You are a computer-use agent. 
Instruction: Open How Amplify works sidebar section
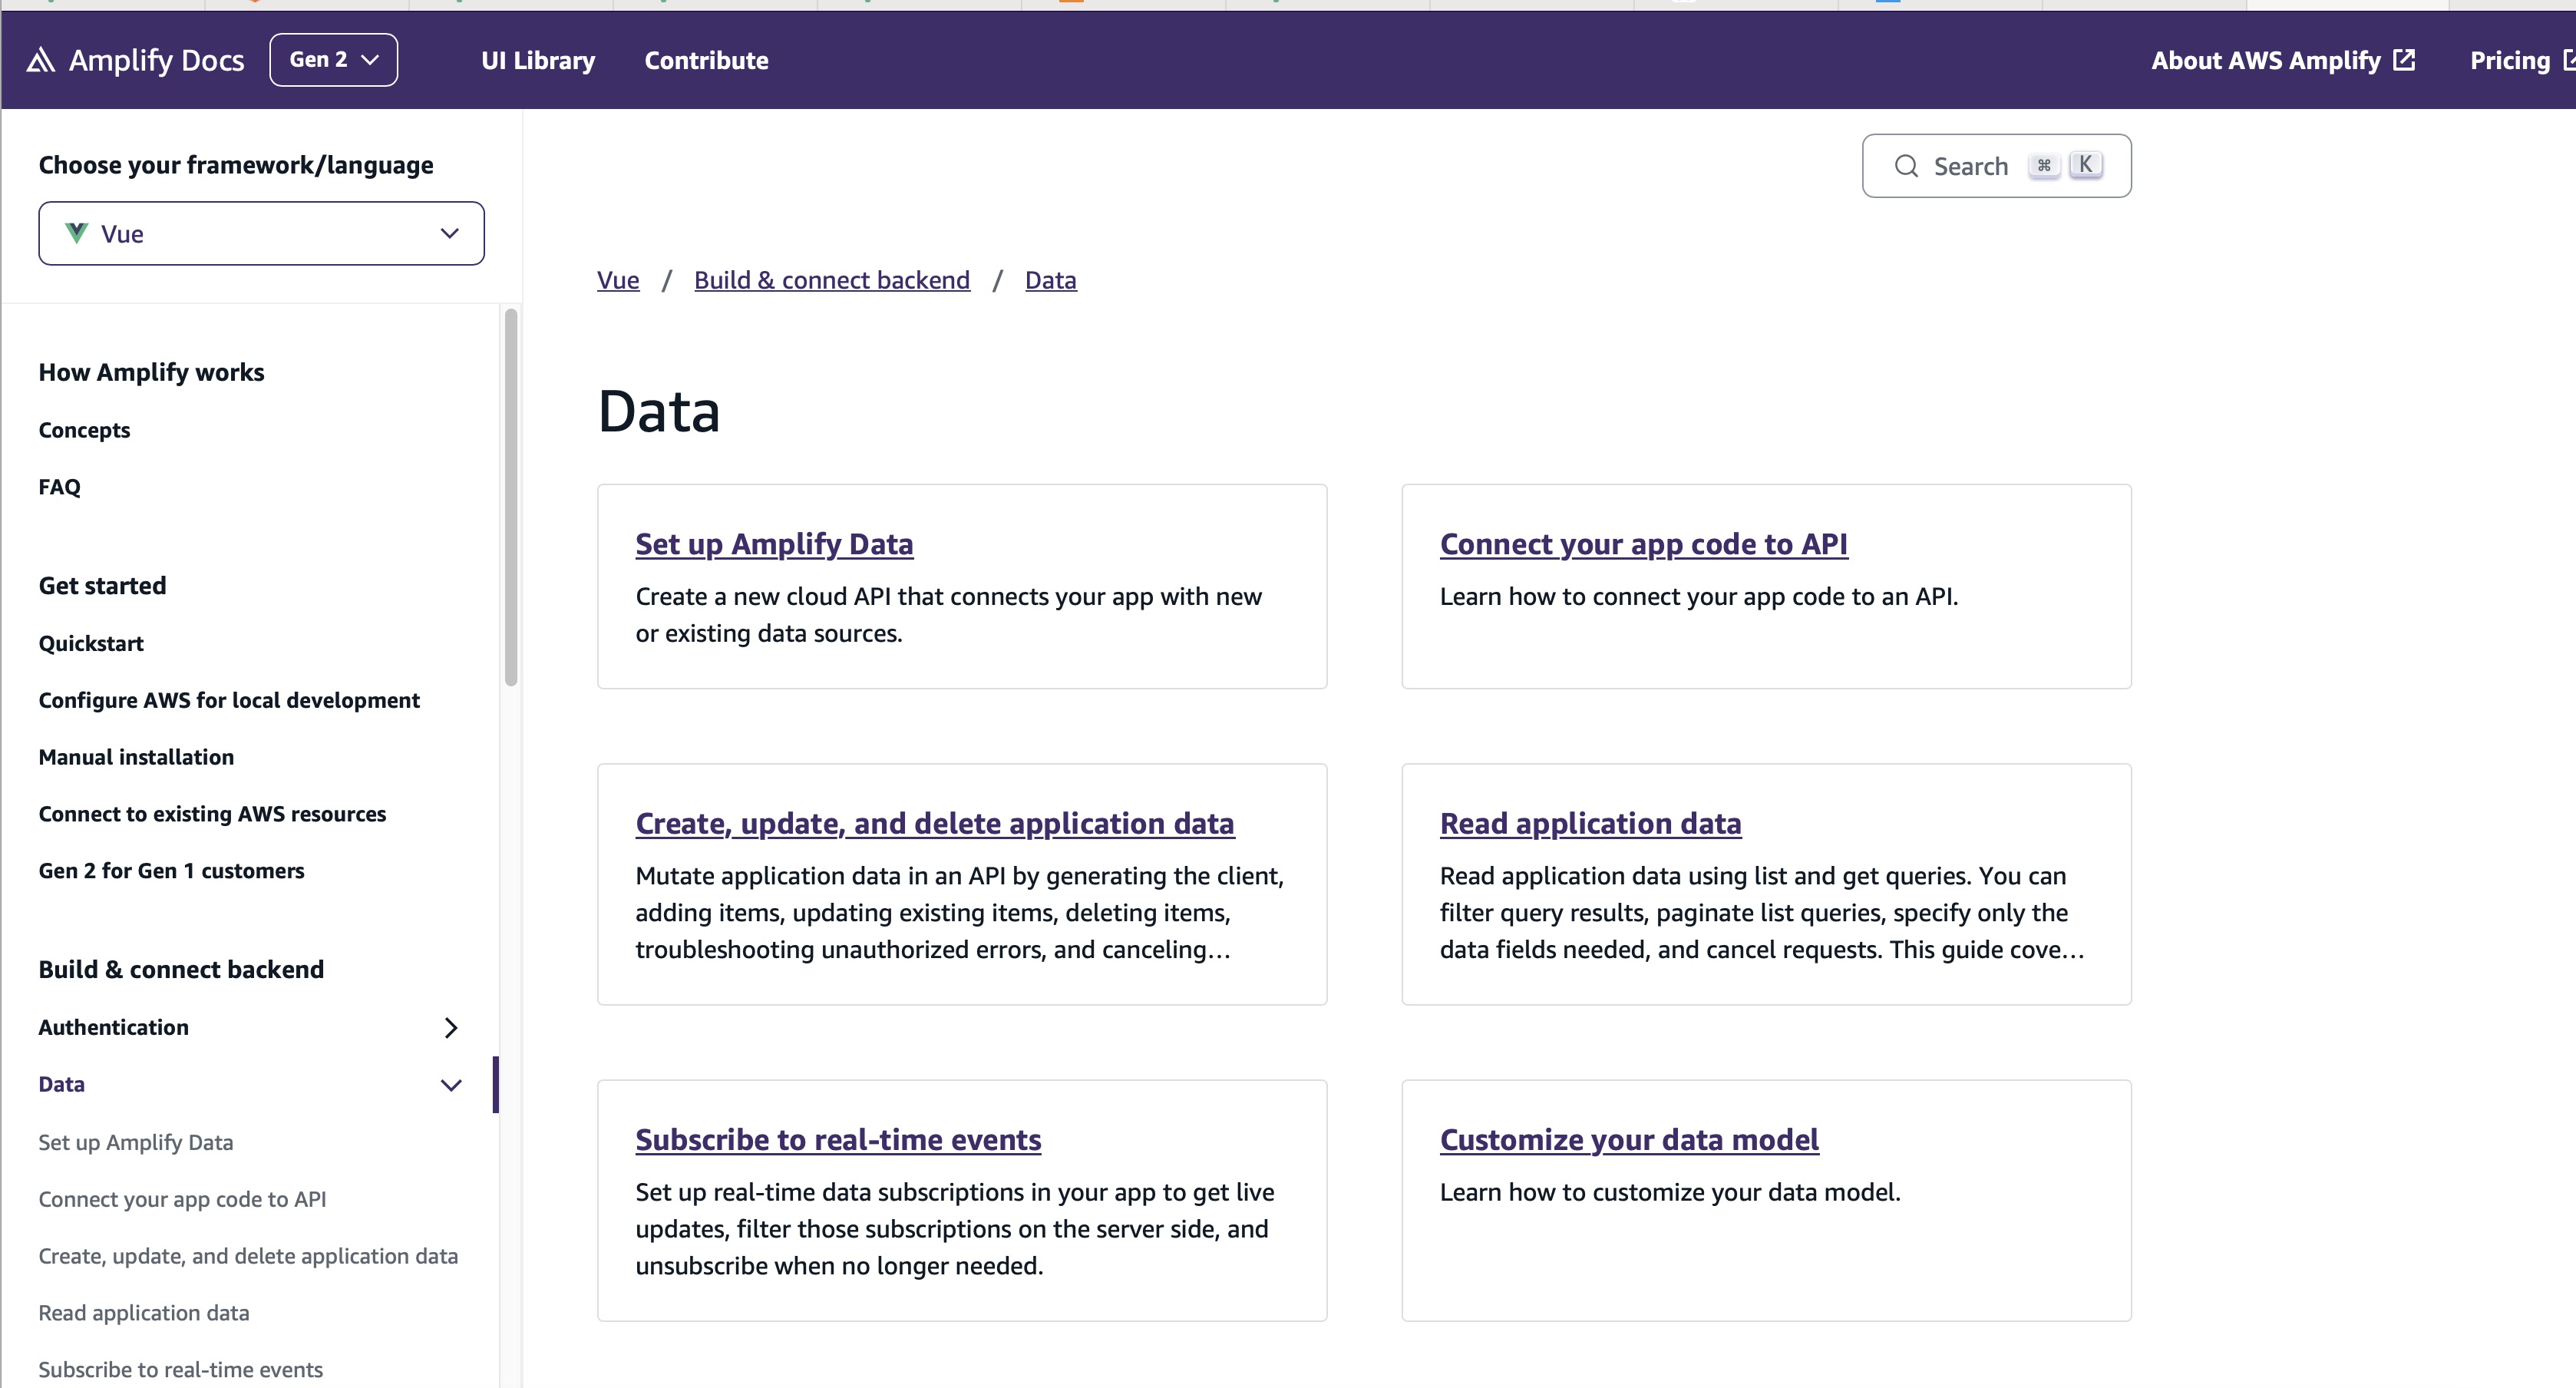[x=151, y=372]
